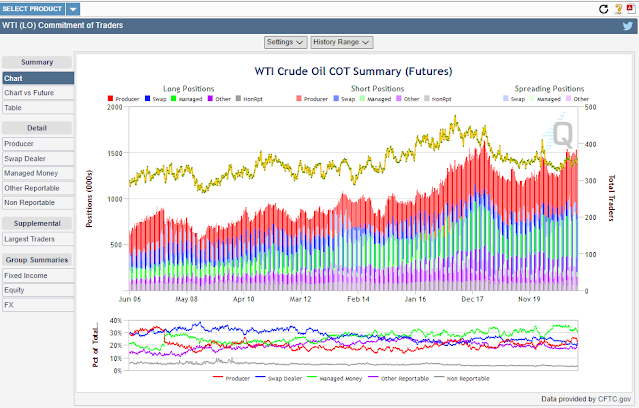Image resolution: width=639 pixels, height=408 pixels.
Task: Click the Jun 06 x-axis date label
Action: [130, 299]
